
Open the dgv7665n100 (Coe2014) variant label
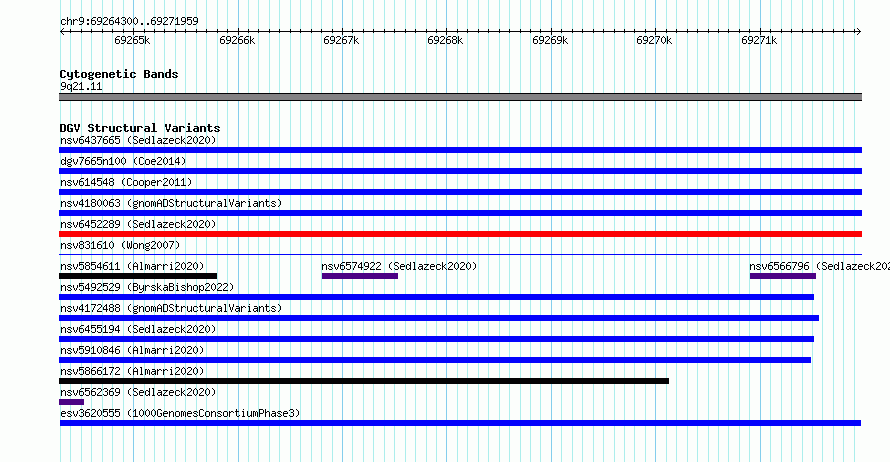(123, 161)
